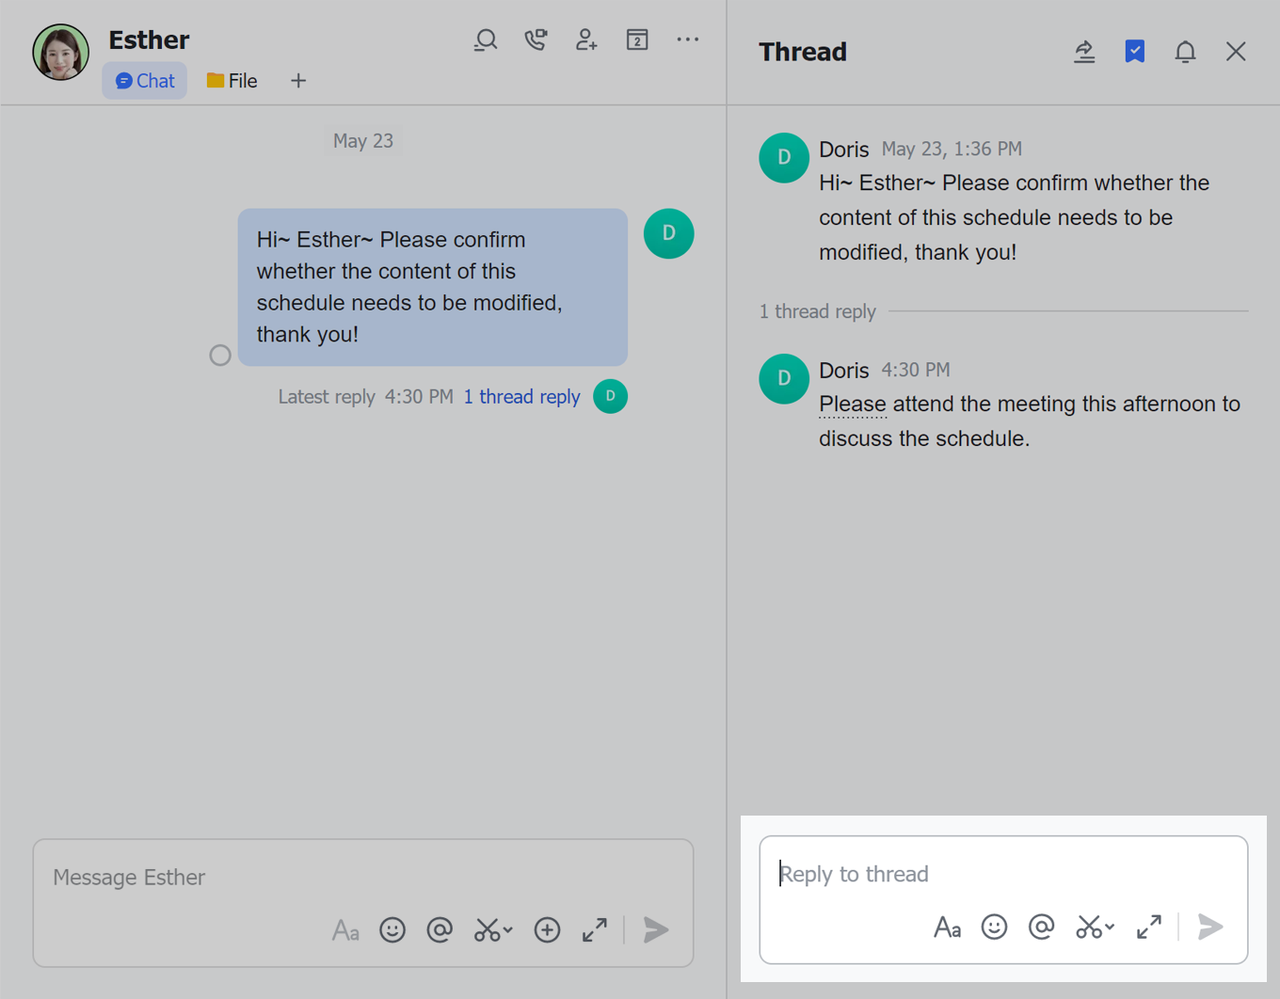Screen dimensions: 1280x999
Task: Click the mention @ icon in main chat
Action: 440,930
